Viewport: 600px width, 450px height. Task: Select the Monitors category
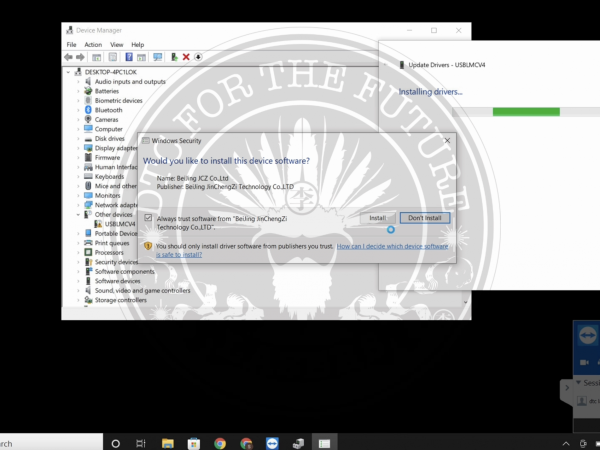point(108,196)
